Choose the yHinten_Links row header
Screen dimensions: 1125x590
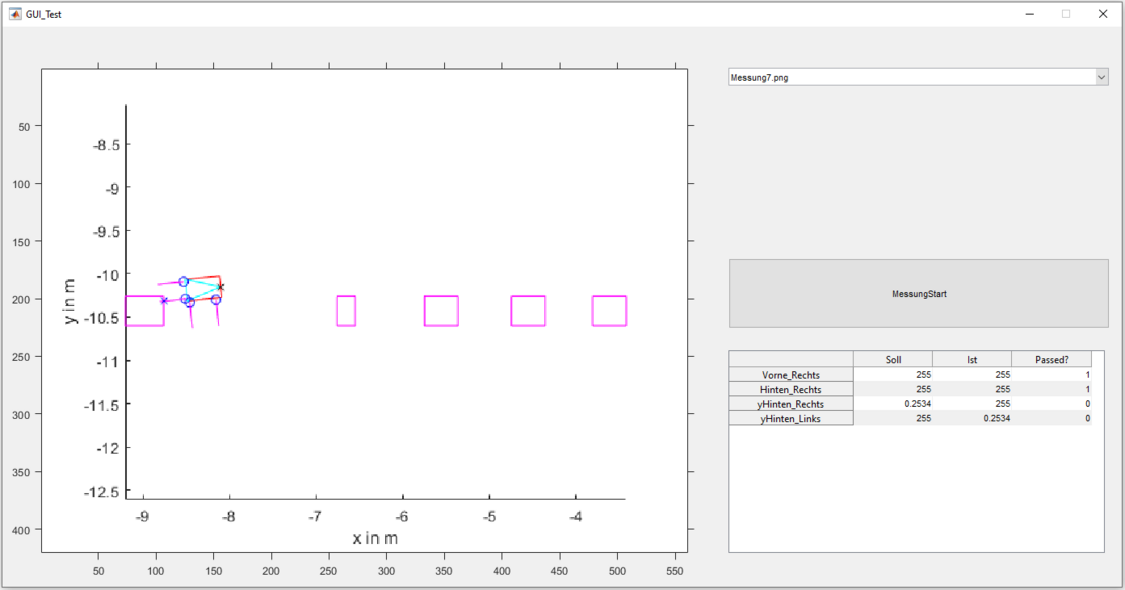tap(790, 418)
